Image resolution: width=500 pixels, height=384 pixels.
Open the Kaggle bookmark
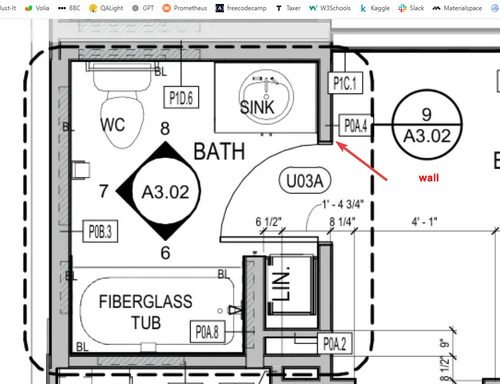coord(375,8)
